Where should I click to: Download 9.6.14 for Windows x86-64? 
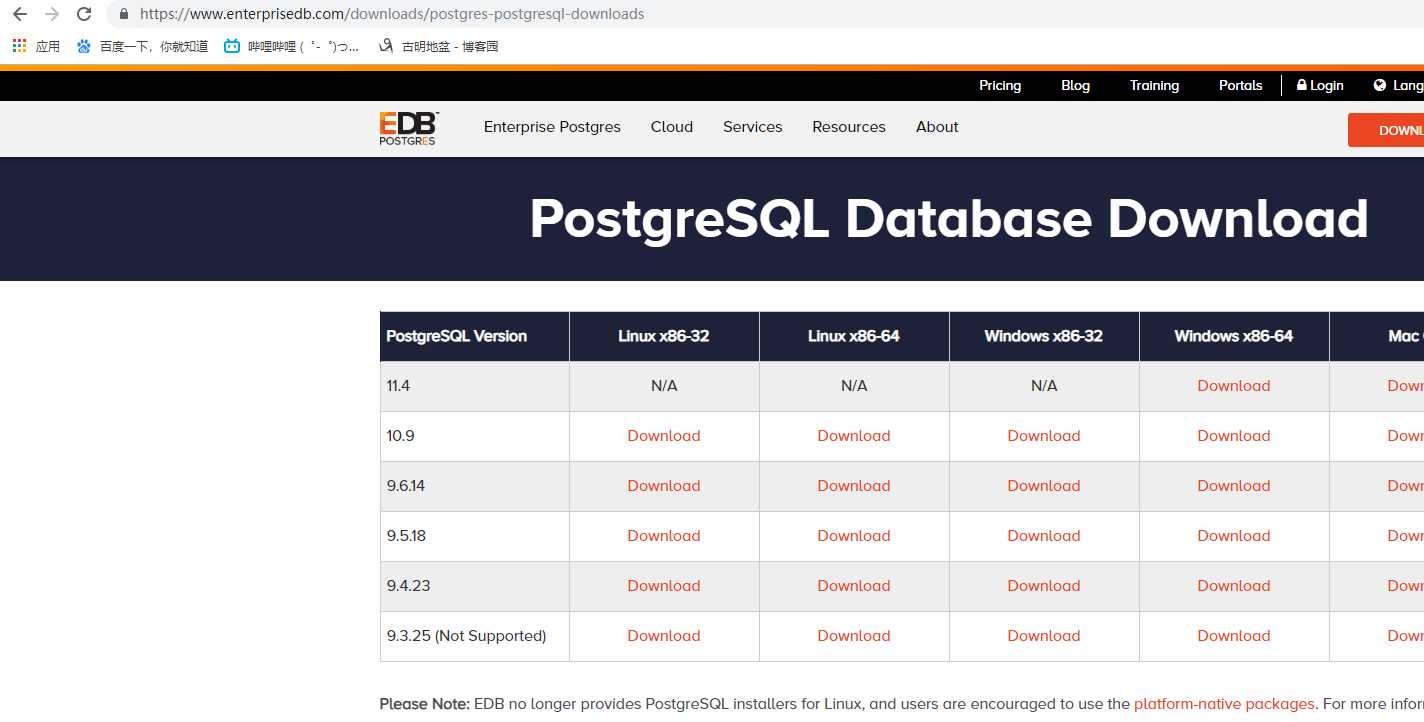pyautogui.click(x=1234, y=486)
